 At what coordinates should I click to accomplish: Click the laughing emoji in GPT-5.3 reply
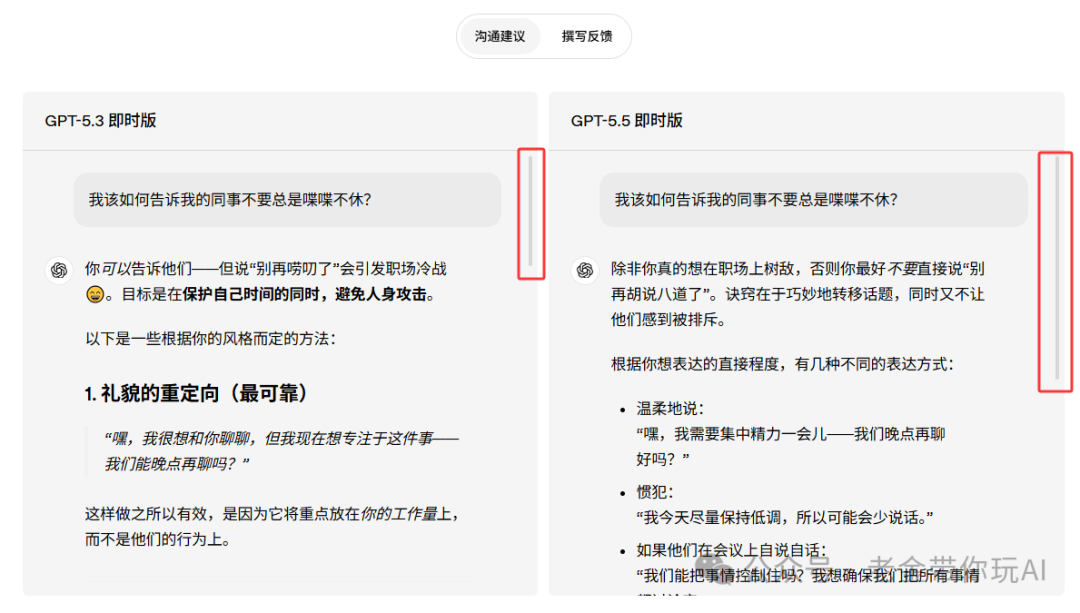[95, 295]
